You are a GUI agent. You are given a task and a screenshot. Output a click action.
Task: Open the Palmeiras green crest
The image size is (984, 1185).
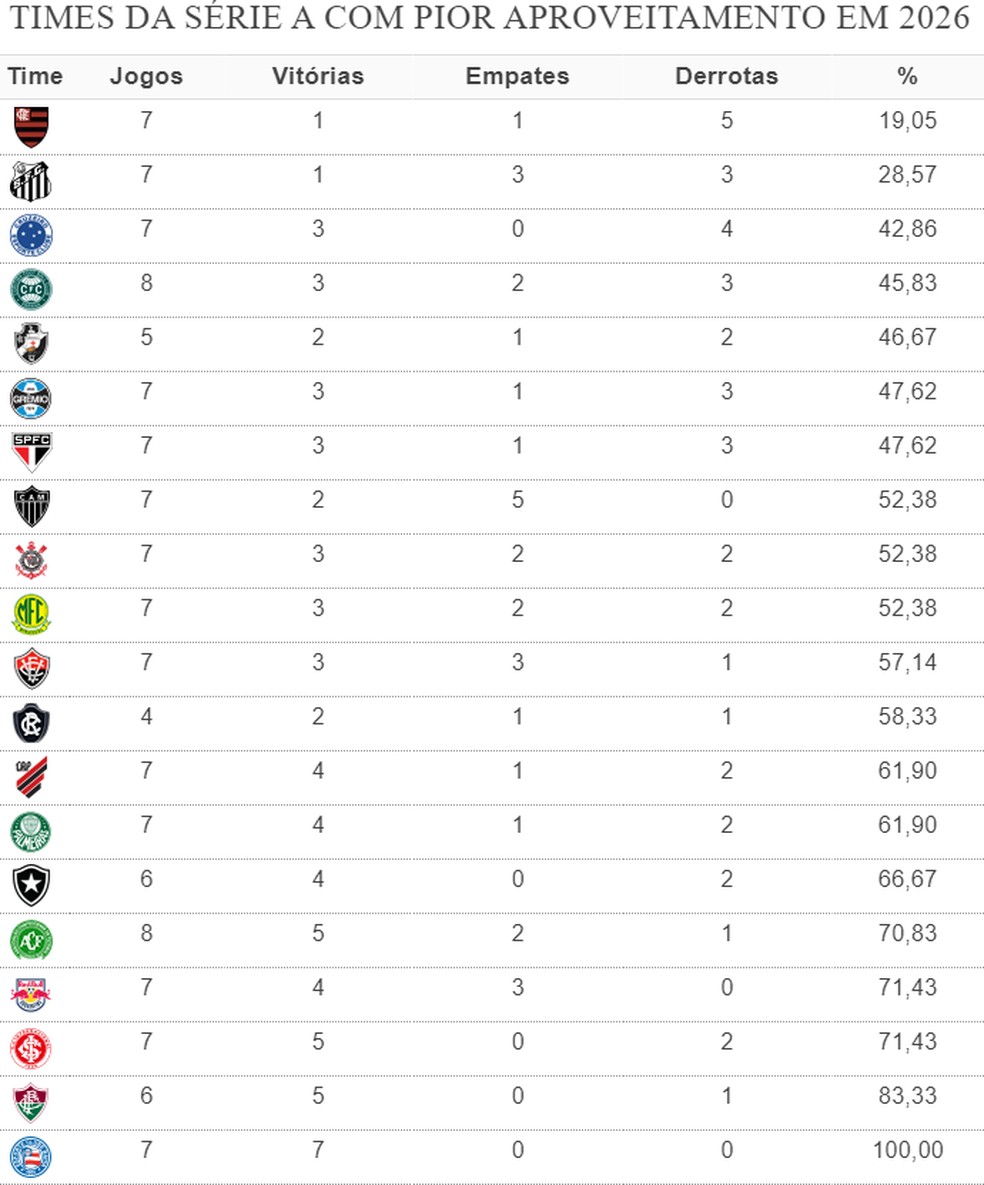(x=31, y=831)
